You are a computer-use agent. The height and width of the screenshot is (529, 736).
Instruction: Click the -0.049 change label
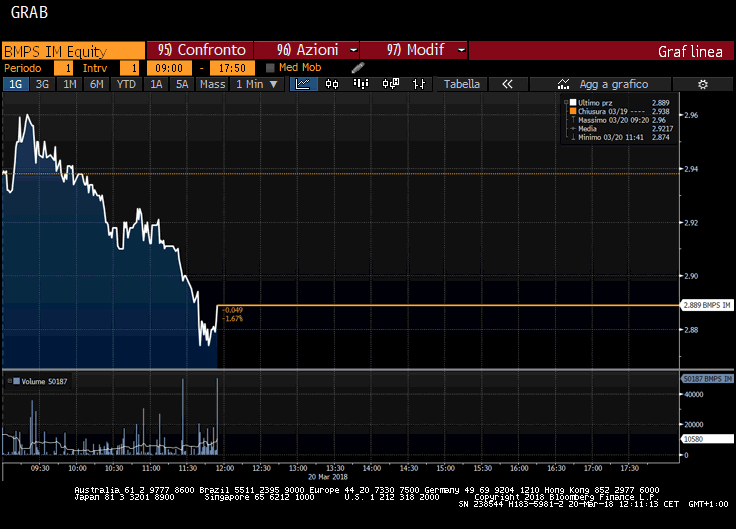click(233, 310)
